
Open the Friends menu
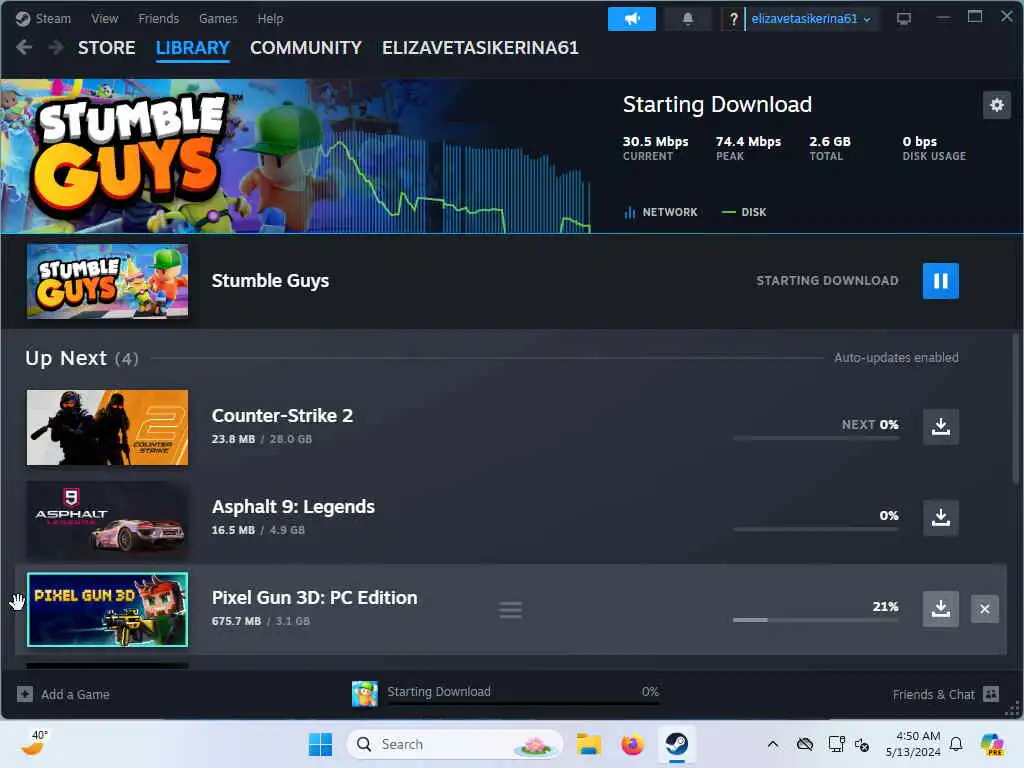(158, 18)
